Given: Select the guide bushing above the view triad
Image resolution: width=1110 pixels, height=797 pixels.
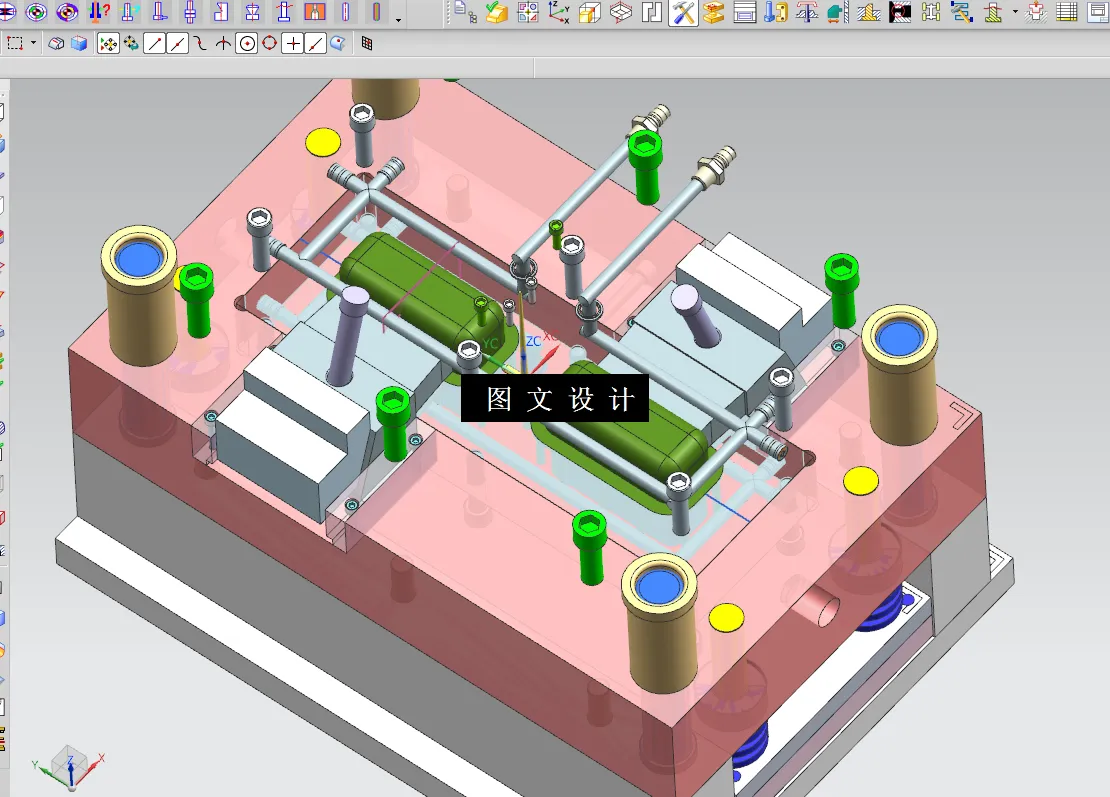Looking at the screenshot, I should [x=139, y=296].
